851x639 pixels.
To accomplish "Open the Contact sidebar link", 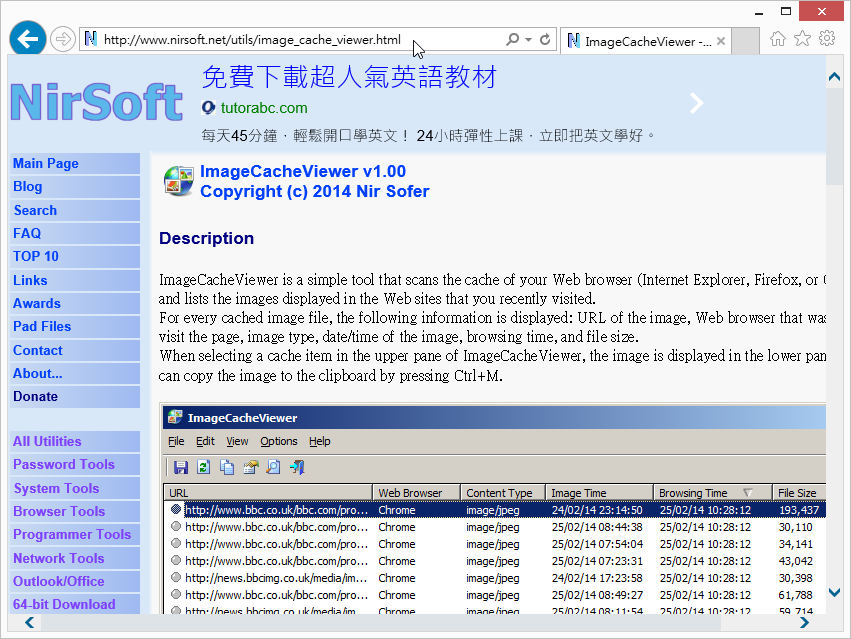I will 75,350.
